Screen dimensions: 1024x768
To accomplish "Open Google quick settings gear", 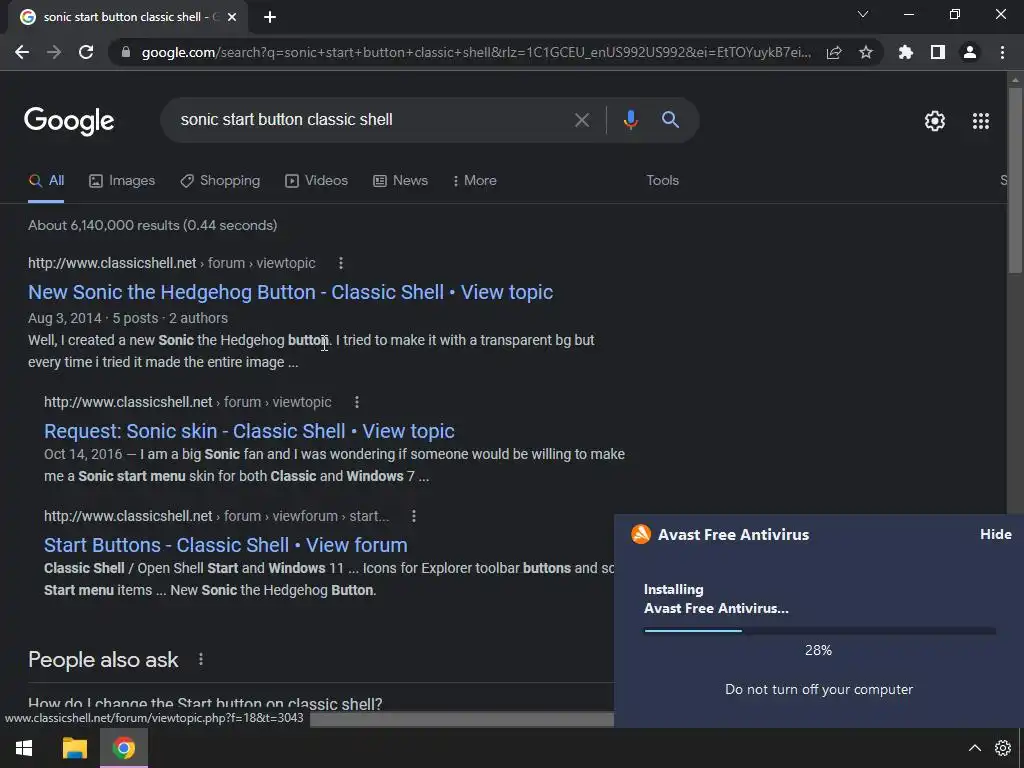I will point(935,121).
